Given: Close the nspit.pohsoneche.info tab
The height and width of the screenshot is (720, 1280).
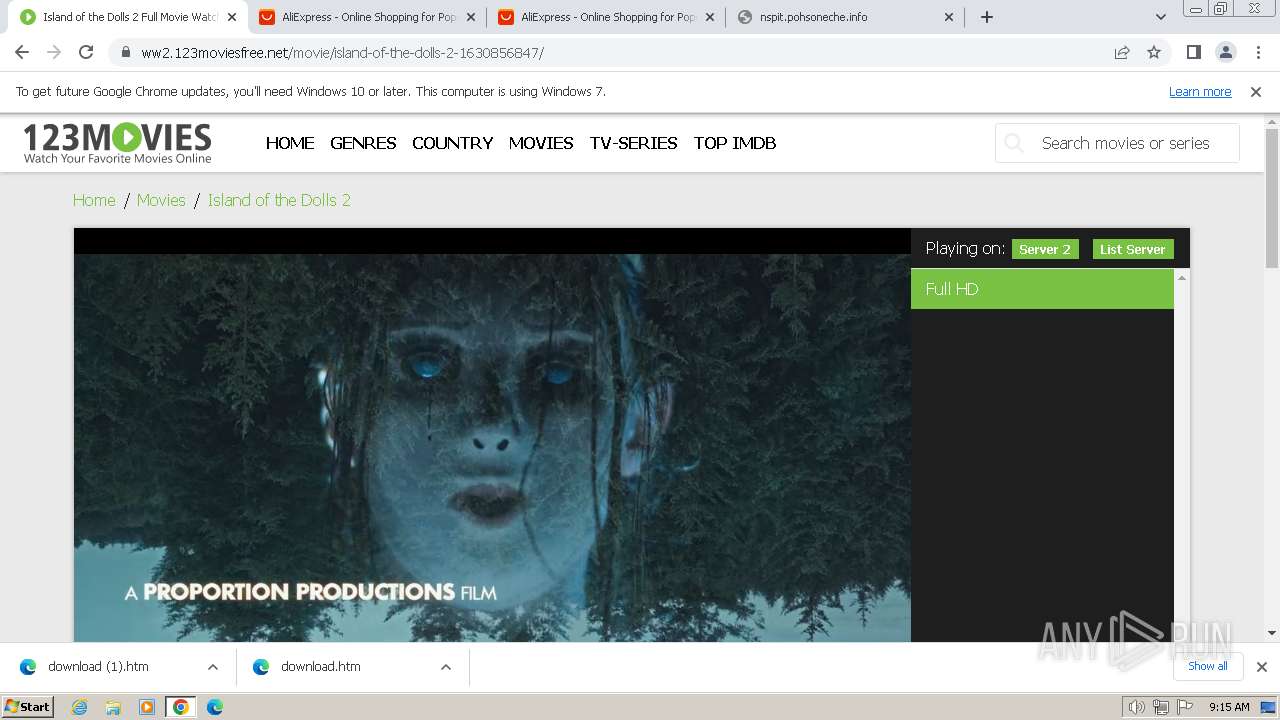Looking at the screenshot, I should (949, 17).
